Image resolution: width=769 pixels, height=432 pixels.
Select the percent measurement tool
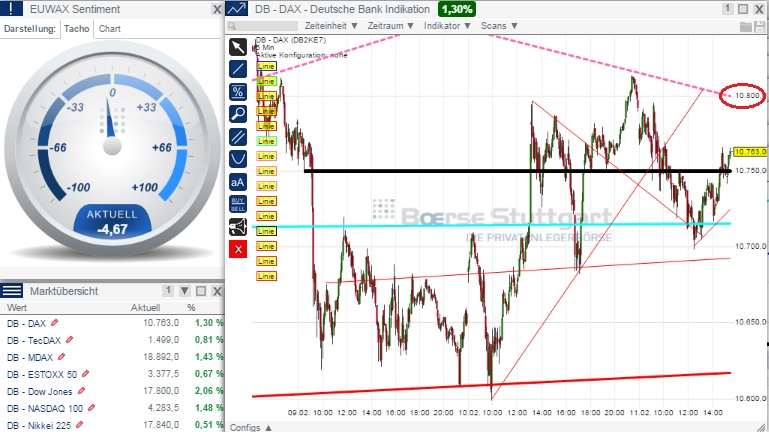pos(238,92)
